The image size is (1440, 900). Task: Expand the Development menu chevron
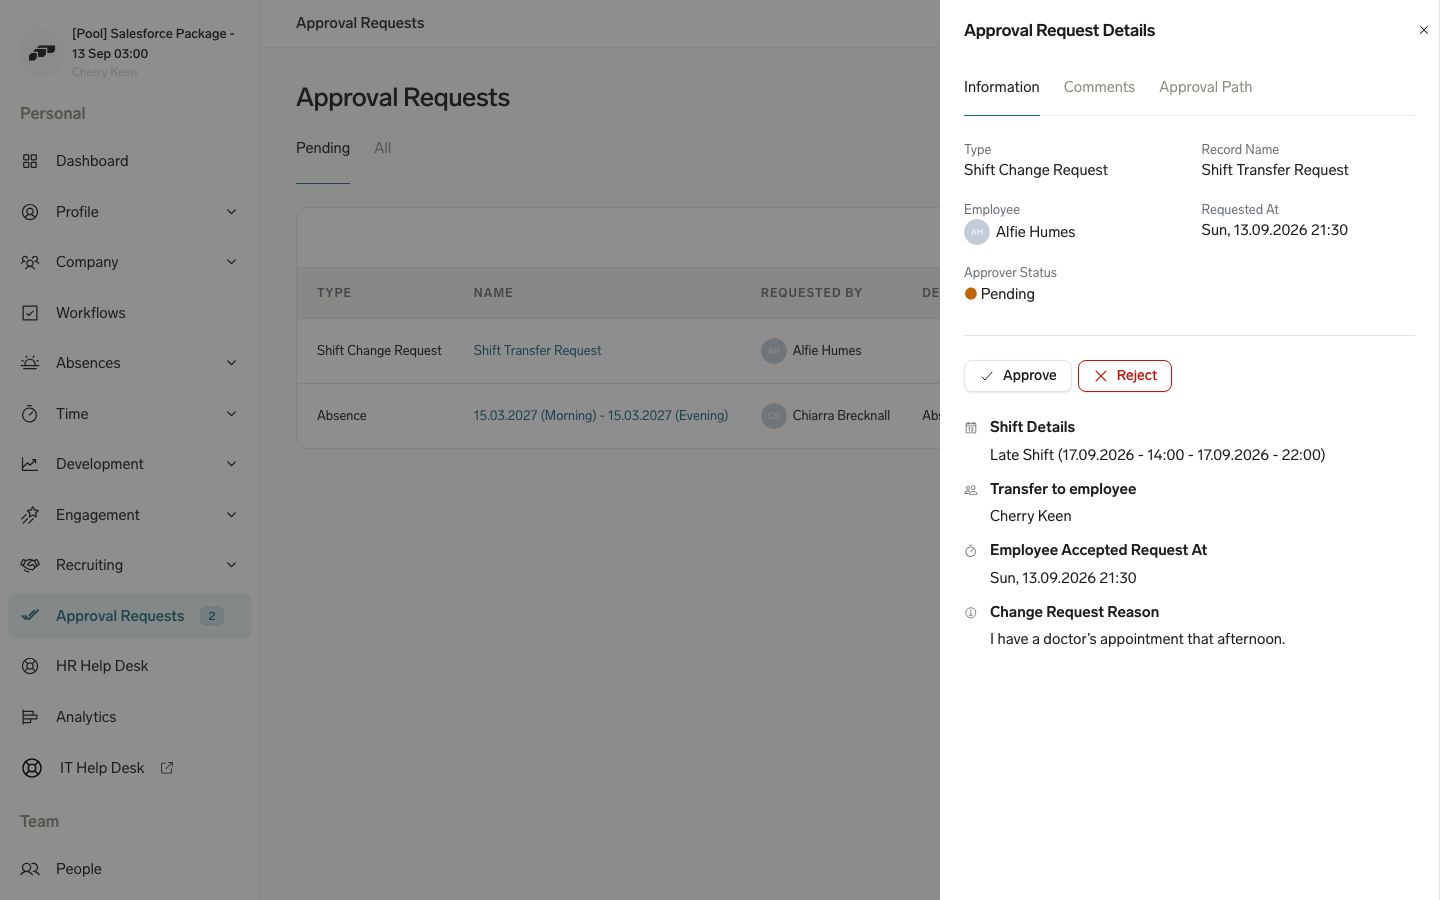click(x=232, y=464)
